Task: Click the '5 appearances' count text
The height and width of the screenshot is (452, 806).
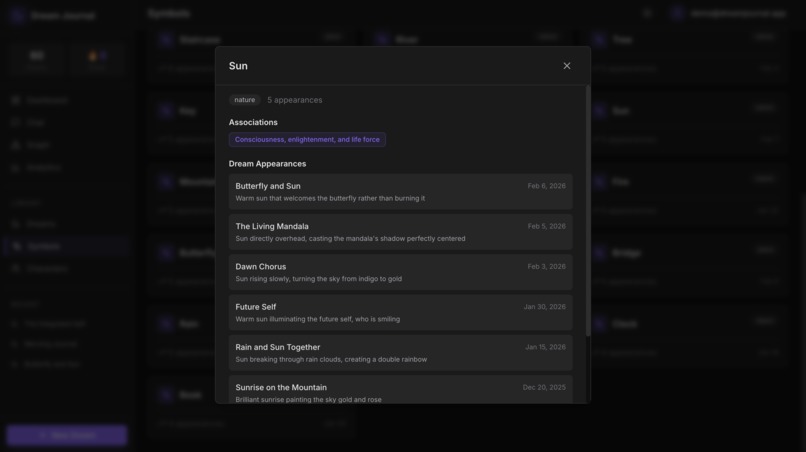Action: pos(295,100)
